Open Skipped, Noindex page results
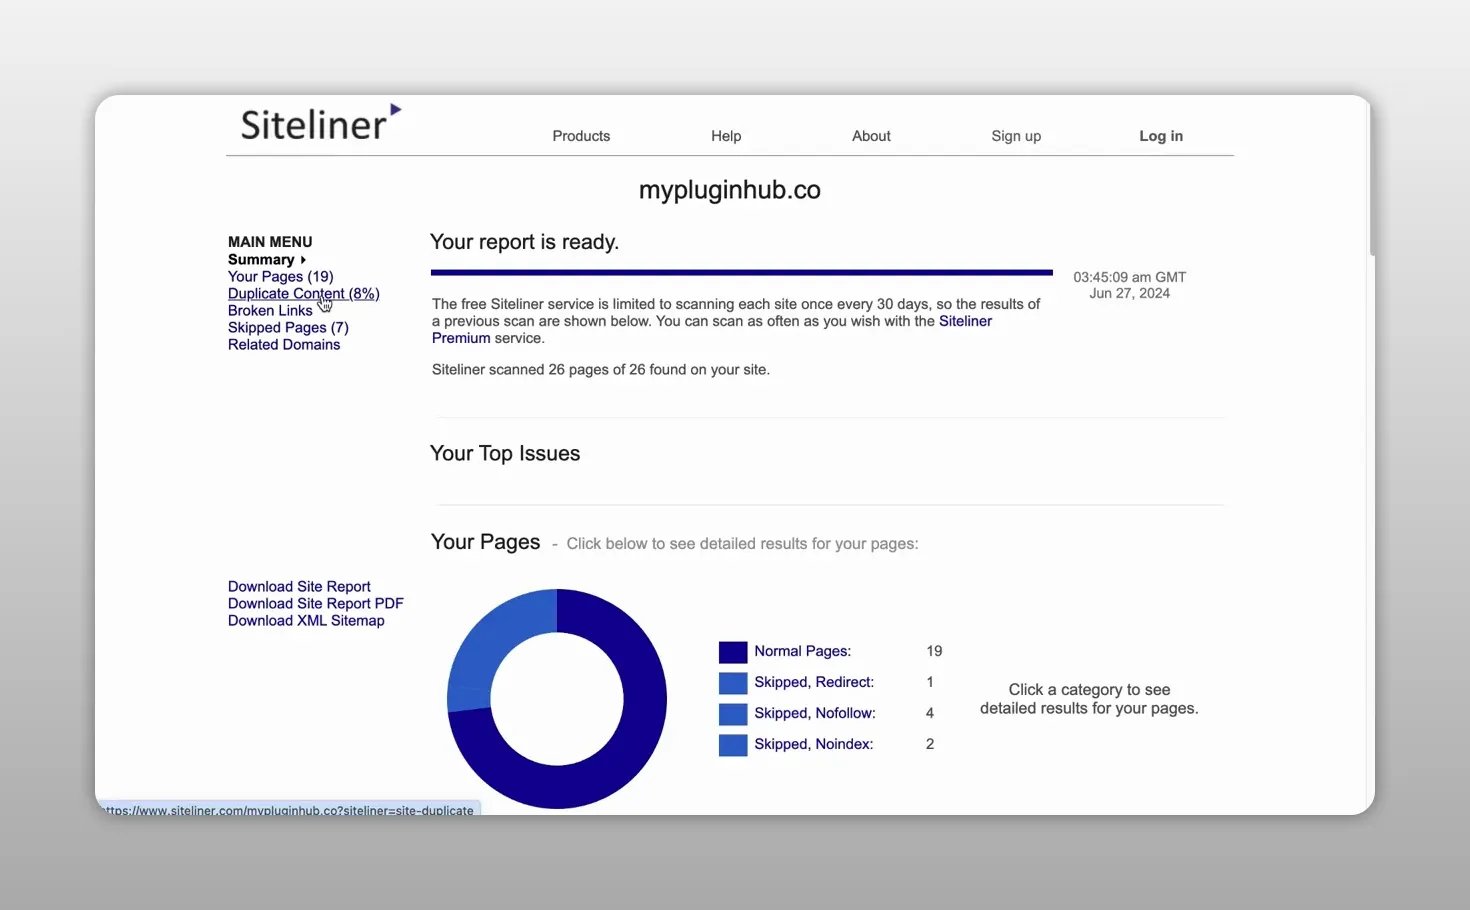1470x910 pixels. click(x=814, y=744)
